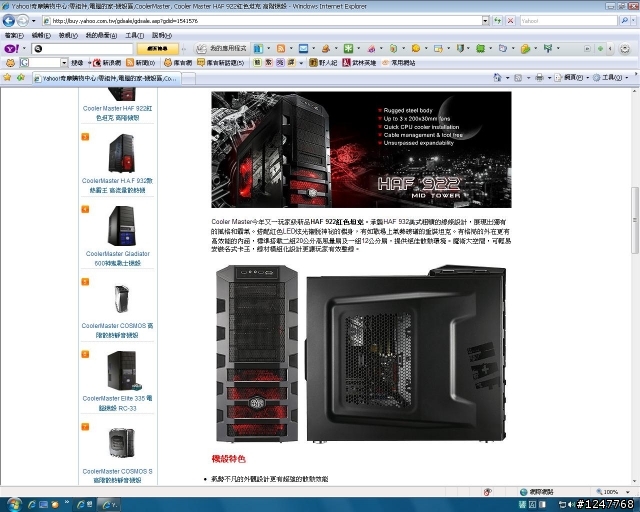Click the Yahoo toolbar search input
The height and width of the screenshot is (512, 640).
[x=82, y=49]
